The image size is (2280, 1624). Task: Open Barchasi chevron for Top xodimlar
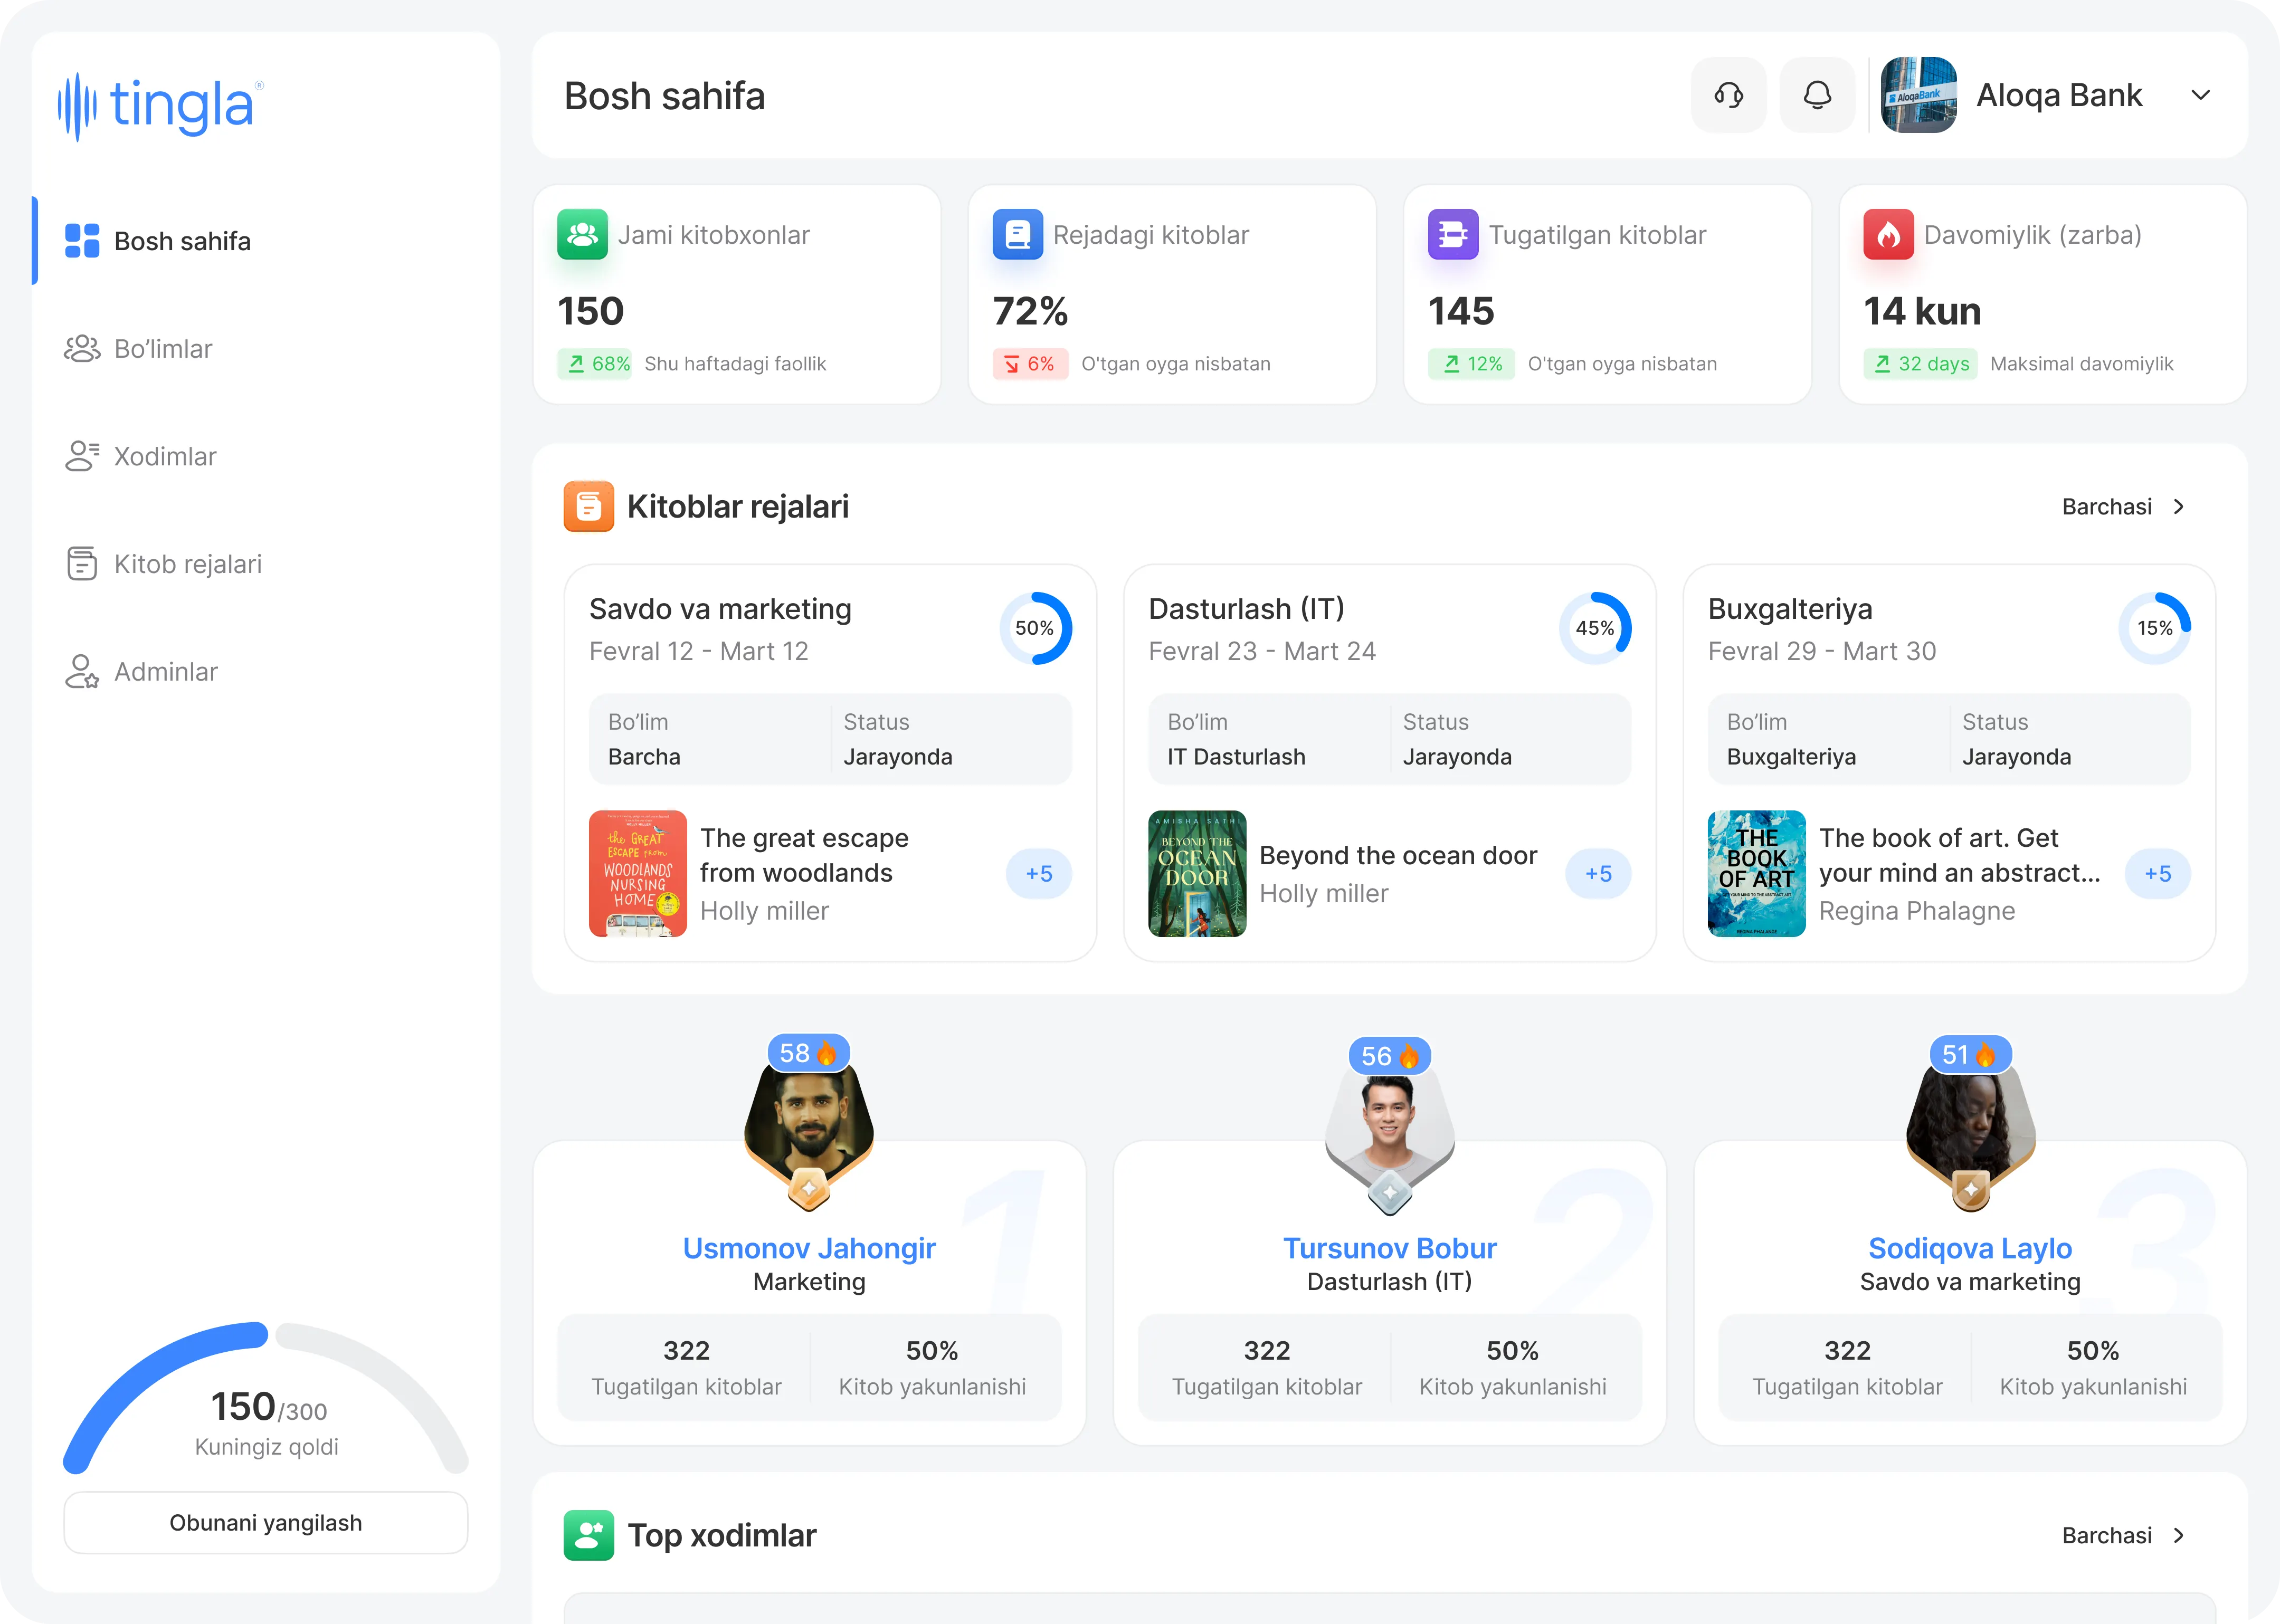pos(2179,1535)
